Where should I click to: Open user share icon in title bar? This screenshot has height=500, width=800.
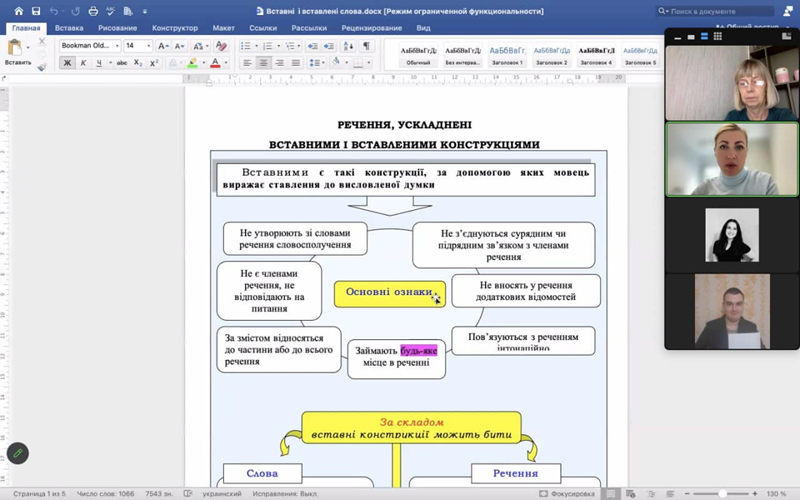click(787, 11)
